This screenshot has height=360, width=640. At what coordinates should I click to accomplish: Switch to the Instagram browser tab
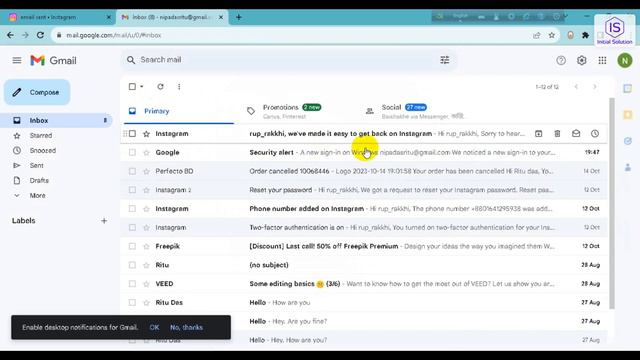[58, 17]
